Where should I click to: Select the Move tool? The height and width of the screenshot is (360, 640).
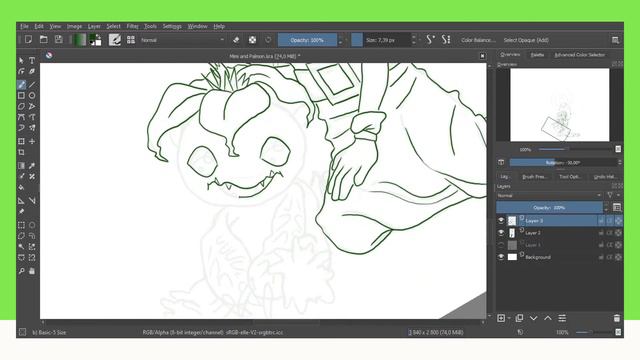coord(32,141)
